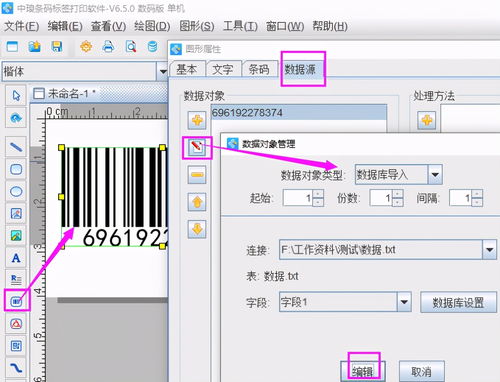This screenshot has height=382, width=500.
Task: Click the Open file folder icon
Action: click(34, 47)
